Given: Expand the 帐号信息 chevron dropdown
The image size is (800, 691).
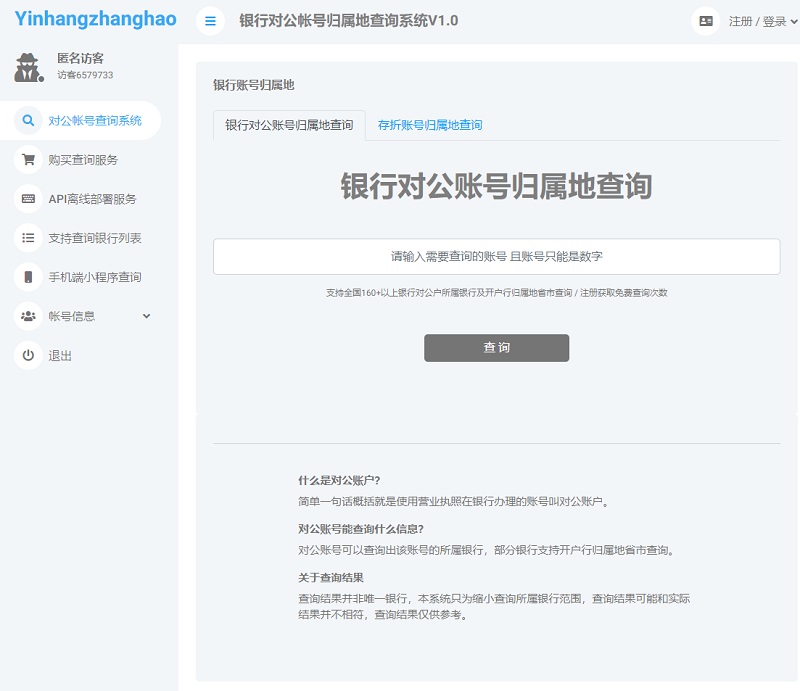Looking at the screenshot, I should [146, 316].
